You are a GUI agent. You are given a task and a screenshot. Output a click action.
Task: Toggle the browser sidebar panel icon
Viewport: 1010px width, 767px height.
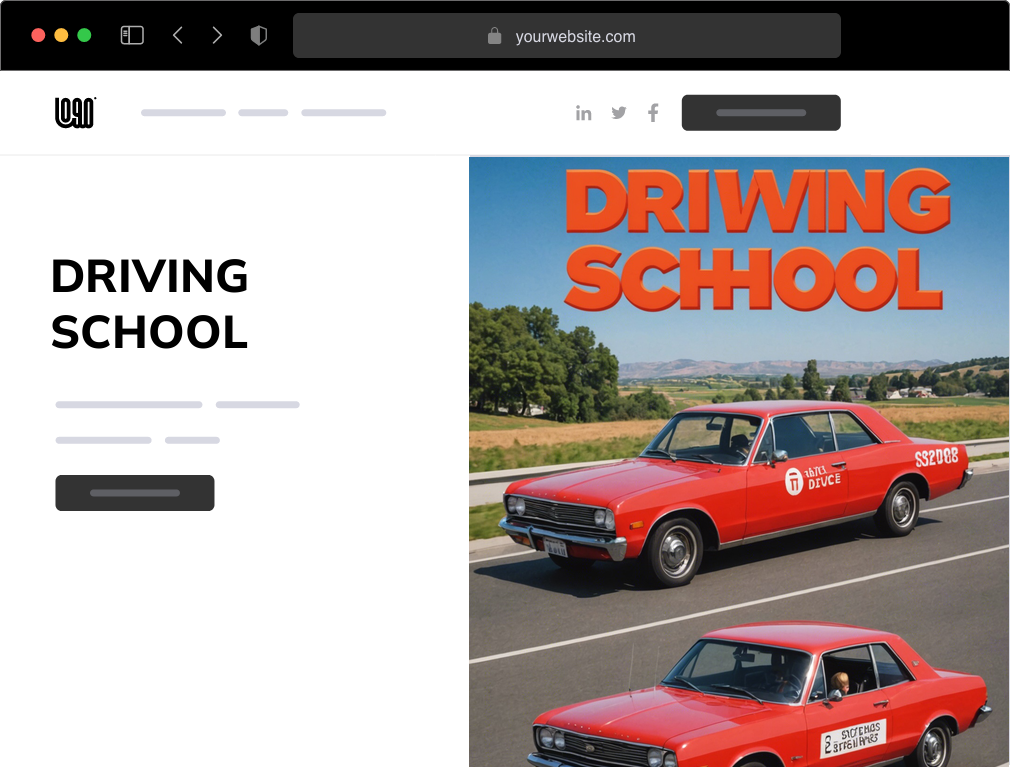132,36
